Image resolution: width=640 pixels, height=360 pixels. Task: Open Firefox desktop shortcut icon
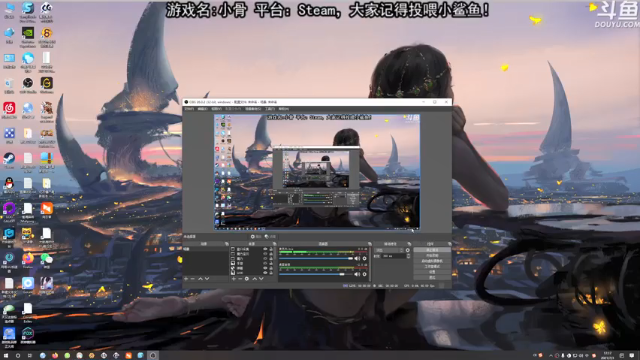(28, 258)
